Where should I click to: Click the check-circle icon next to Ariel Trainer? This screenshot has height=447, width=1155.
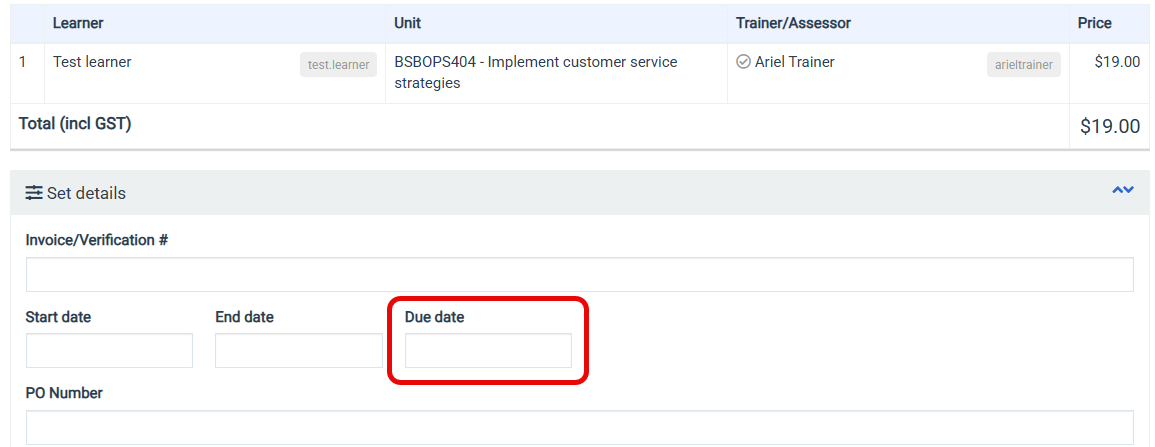coord(743,62)
